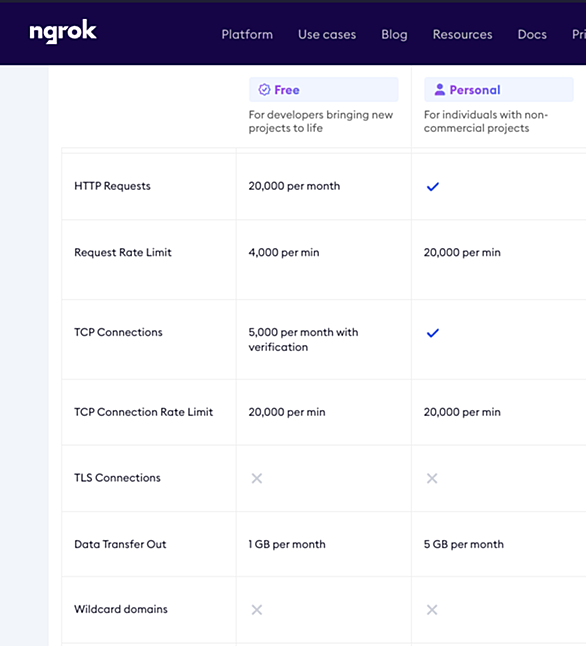Click Wildcard domains X under Personal

point(432,610)
